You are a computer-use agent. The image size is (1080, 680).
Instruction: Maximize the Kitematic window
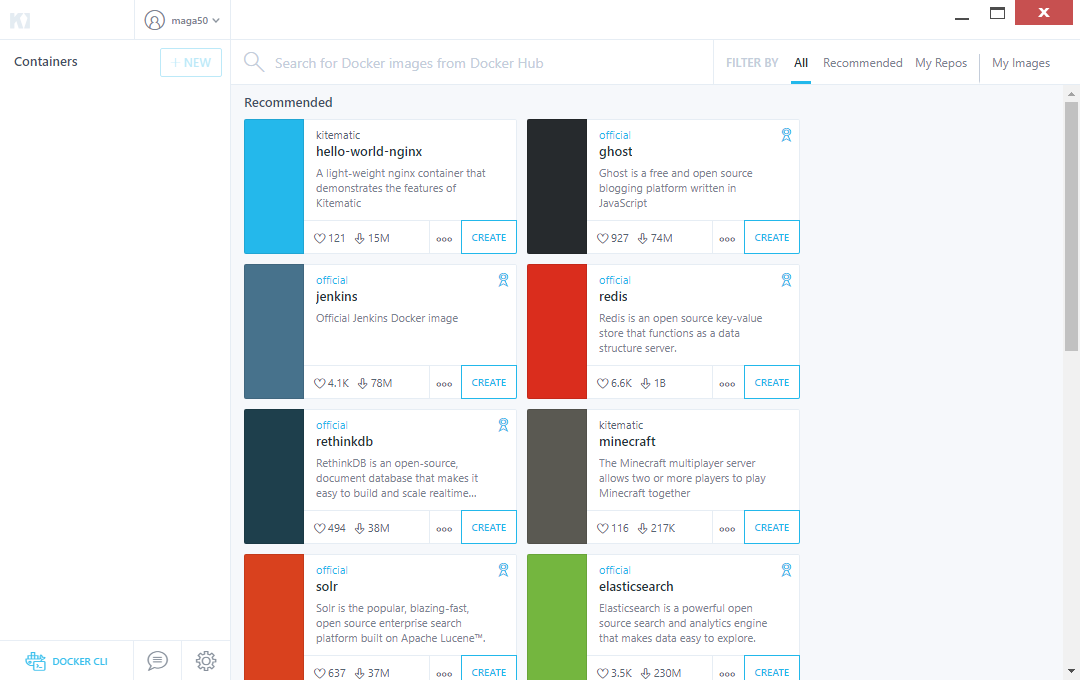(x=997, y=13)
